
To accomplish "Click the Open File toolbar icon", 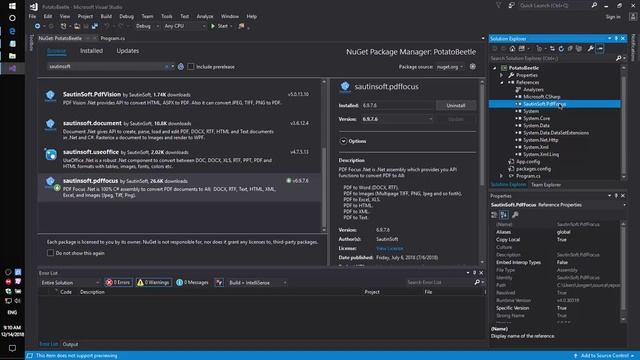I will [x=77, y=26].
